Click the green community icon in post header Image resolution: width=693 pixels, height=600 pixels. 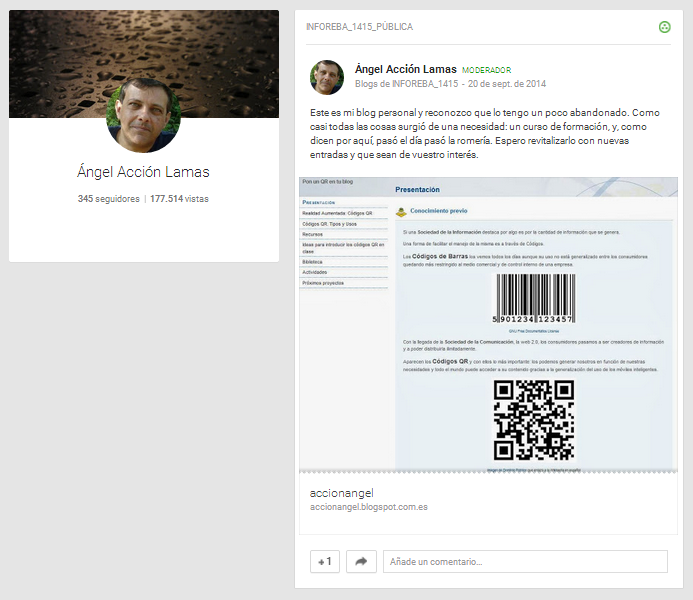click(x=665, y=27)
